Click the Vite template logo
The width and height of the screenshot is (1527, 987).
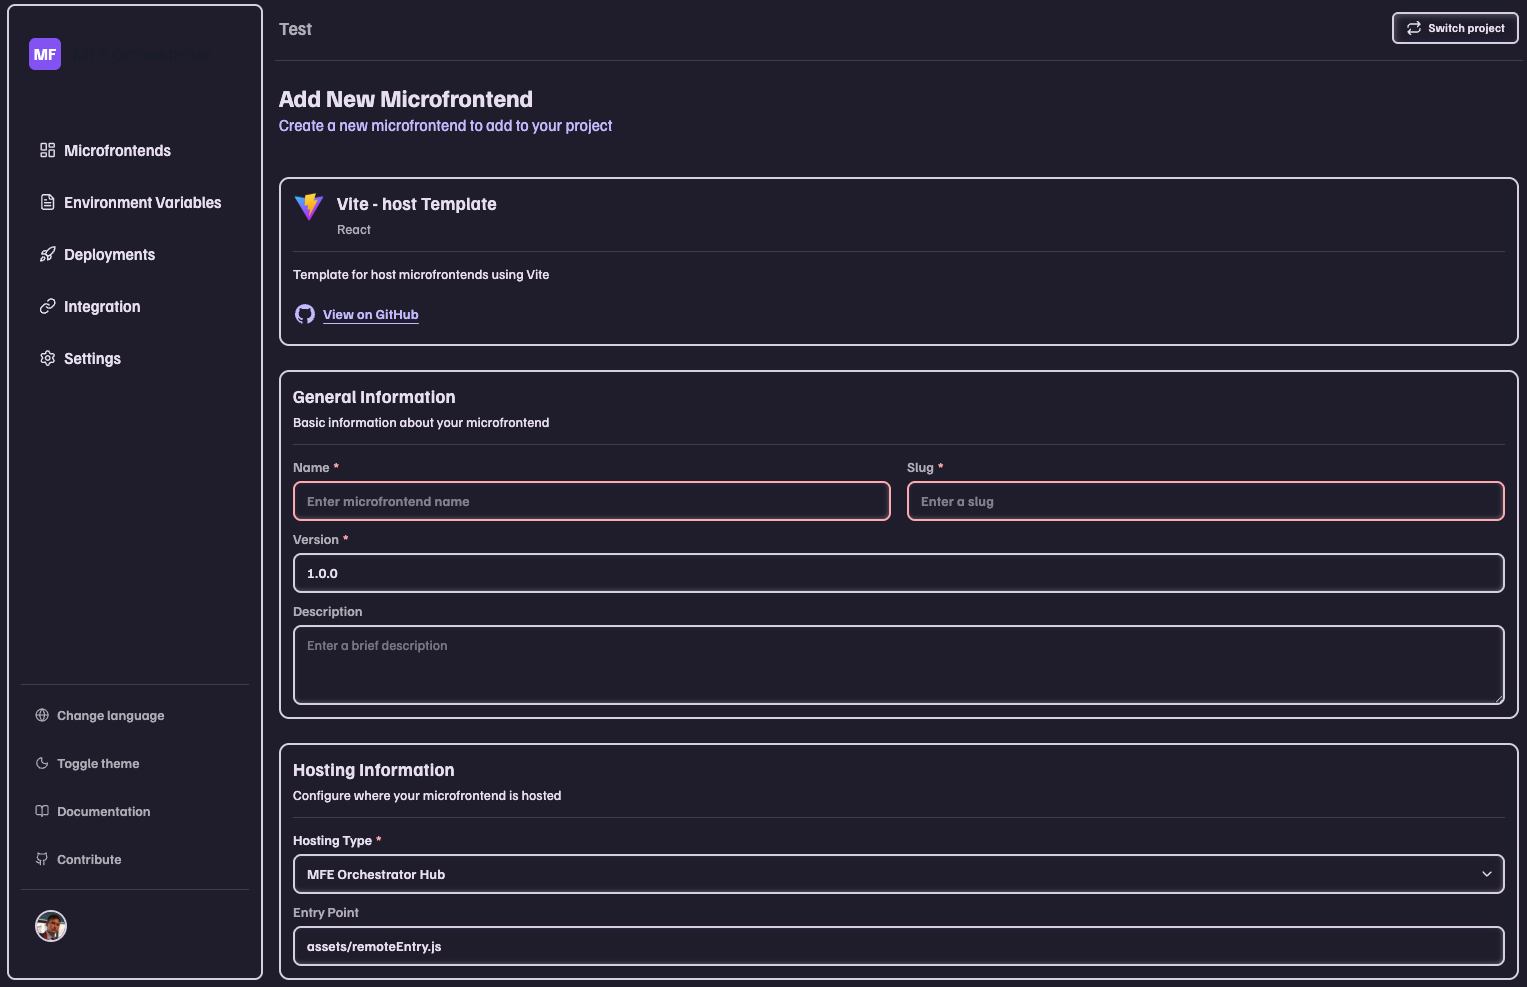(308, 207)
